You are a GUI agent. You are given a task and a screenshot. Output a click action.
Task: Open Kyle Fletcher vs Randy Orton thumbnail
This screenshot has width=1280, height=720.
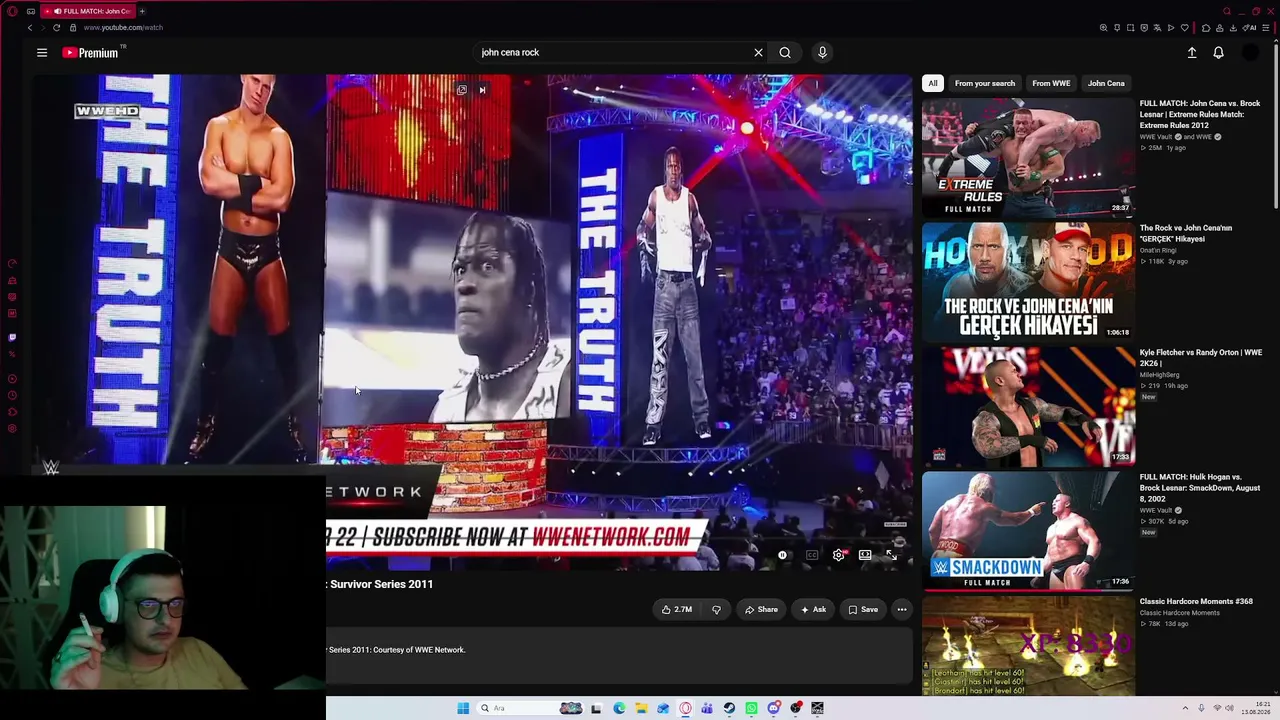tap(1028, 406)
